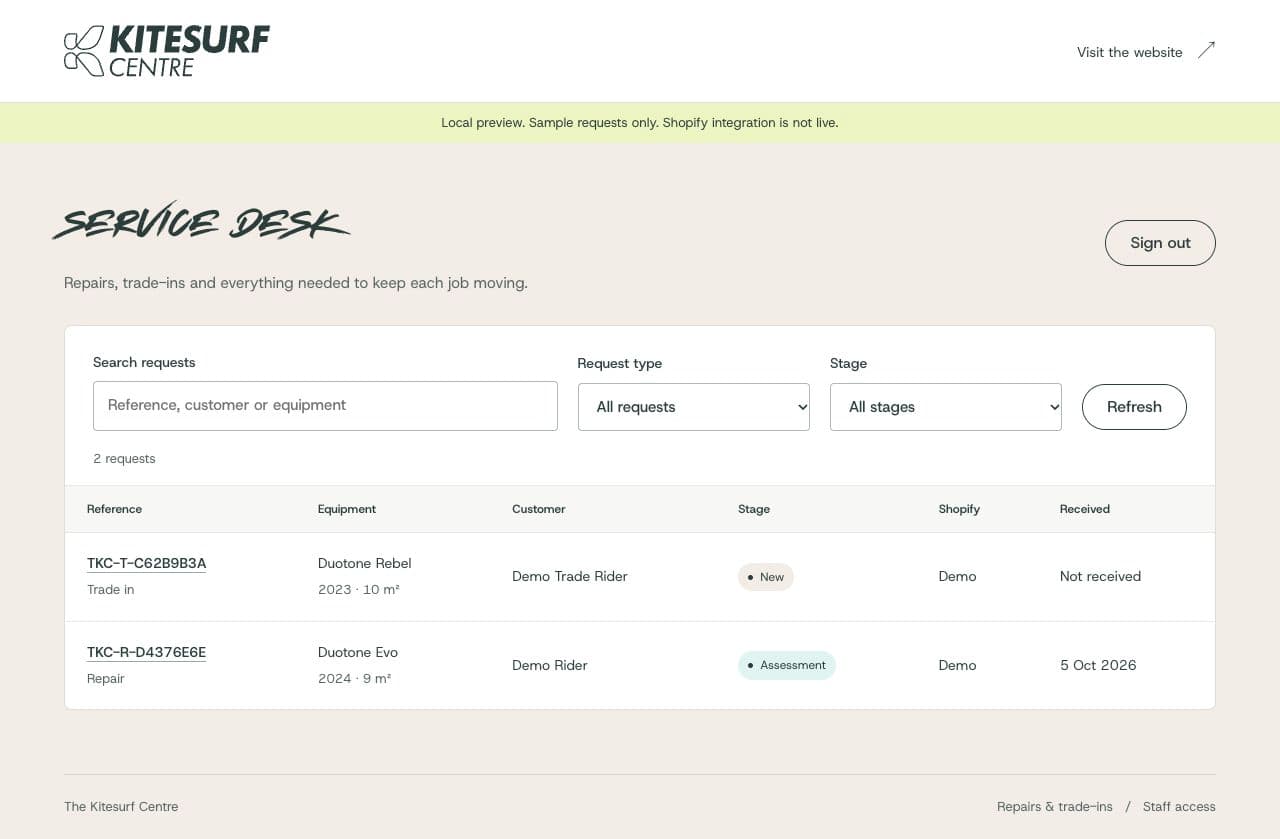Click the Demo Shopify cell in repair row
The width and height of the screenshot is (1280, 839).
click(957, 665)
